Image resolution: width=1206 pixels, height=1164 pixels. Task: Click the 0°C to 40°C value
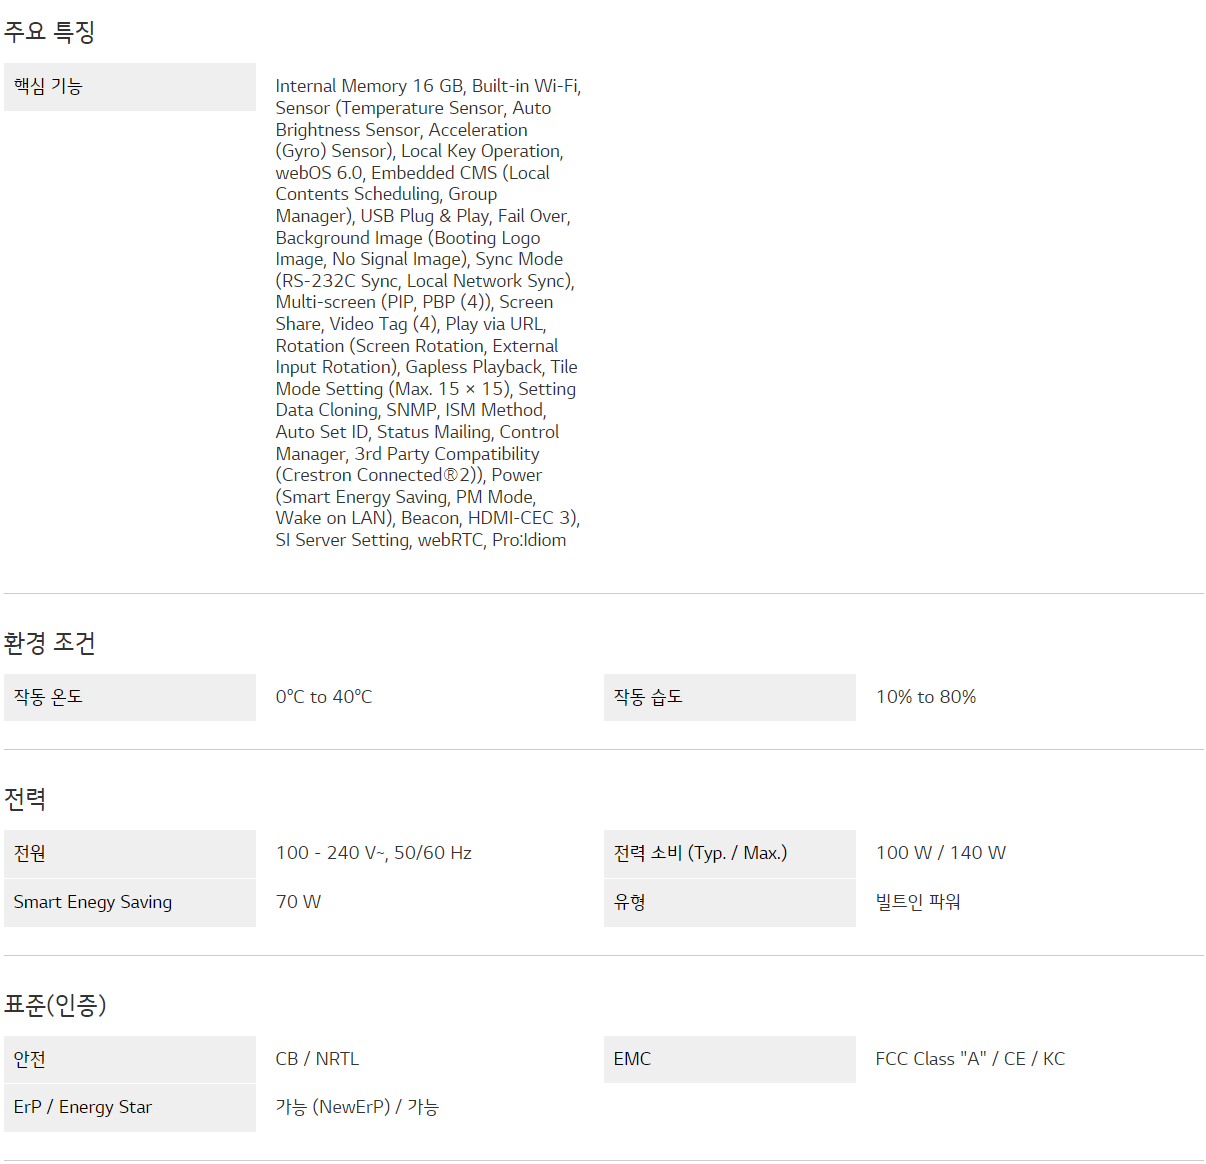point(324,697)
